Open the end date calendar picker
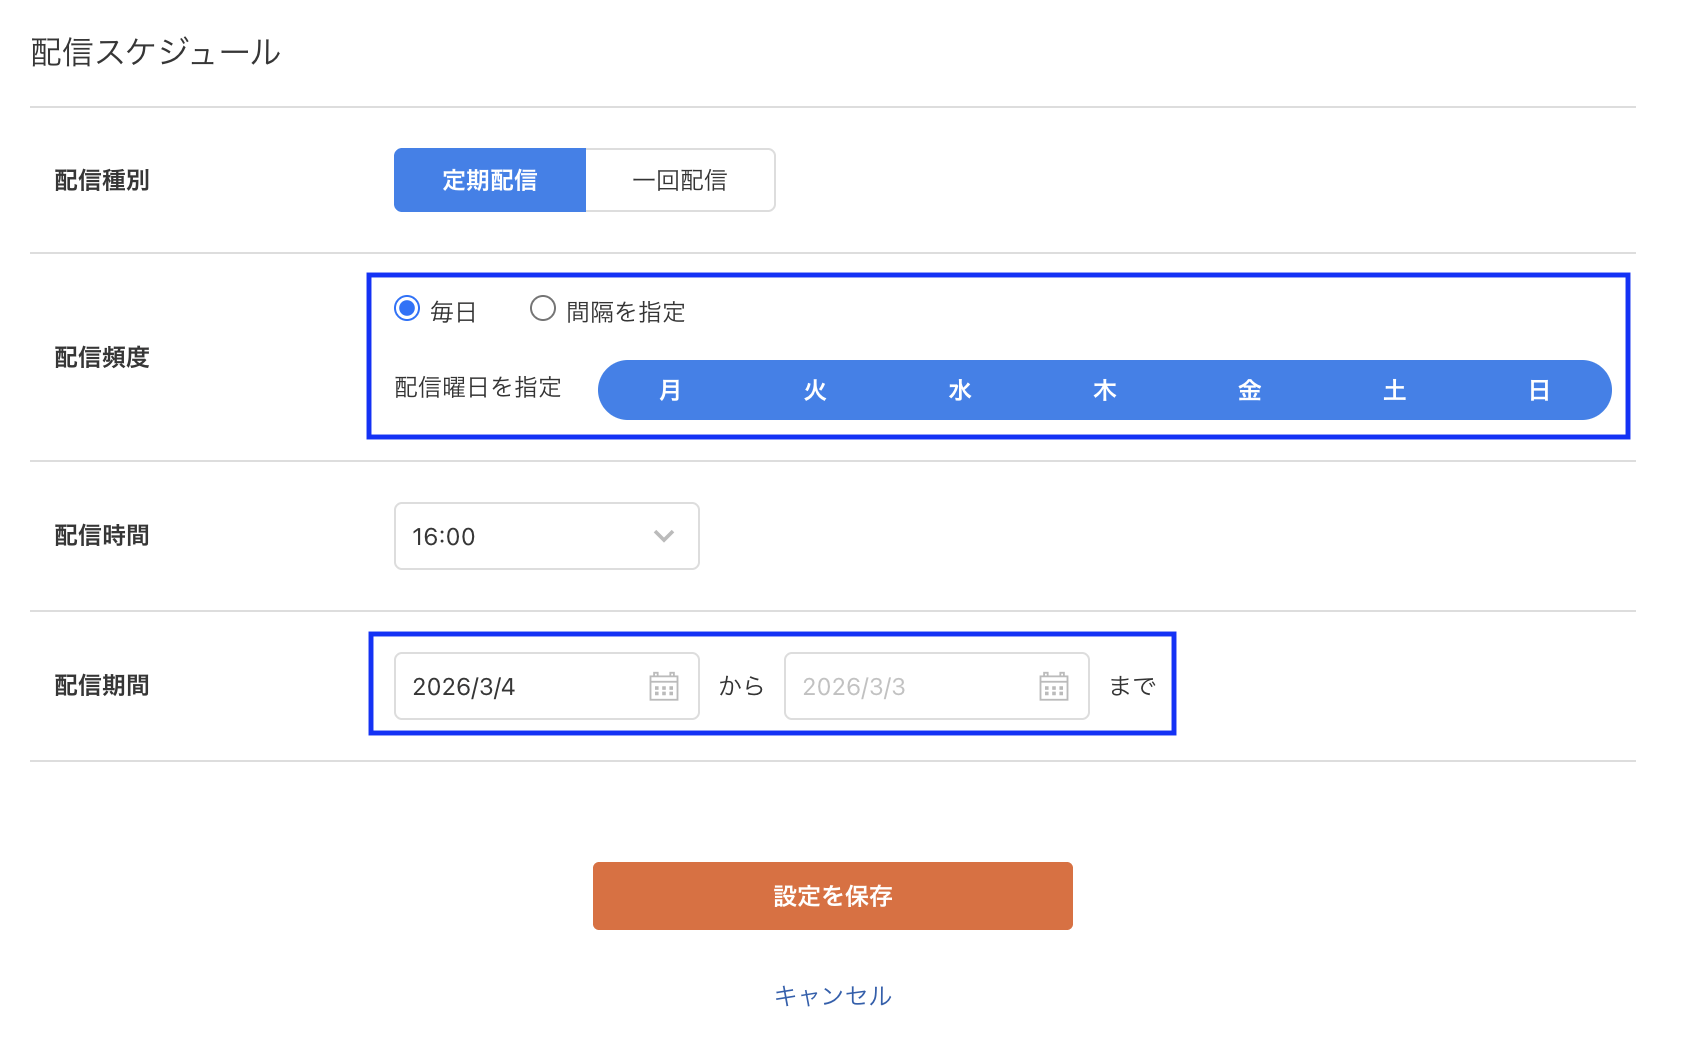The height and width of the screenshot is (1046, 1682). point(1054,686)
